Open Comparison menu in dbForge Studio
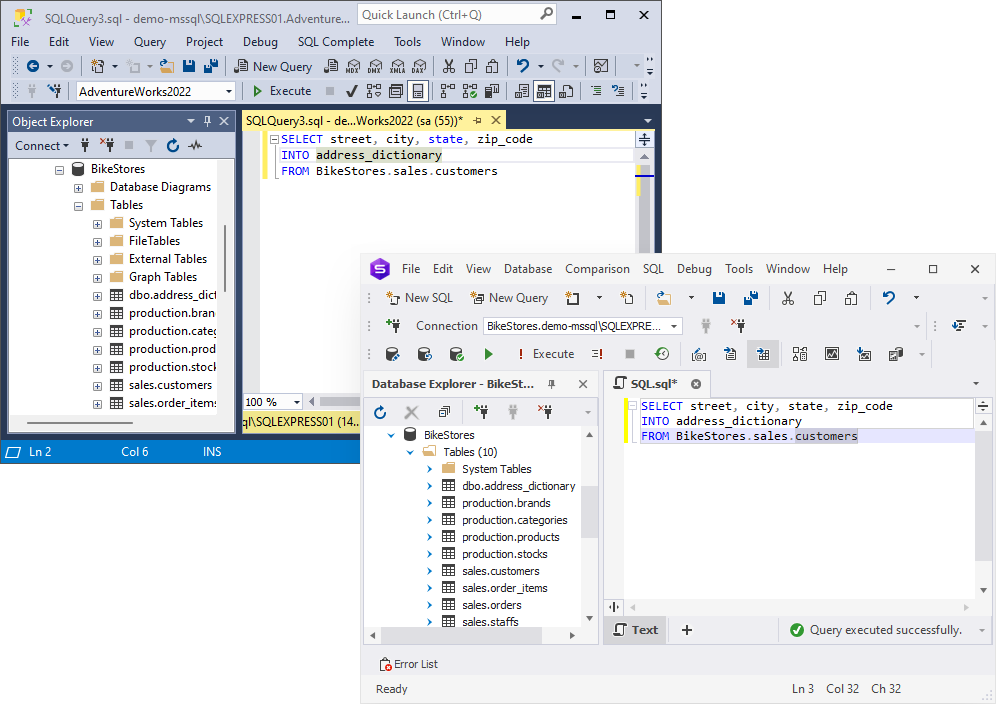The height and width of the screenshot is (704, 996). click(x=597, y=269)
